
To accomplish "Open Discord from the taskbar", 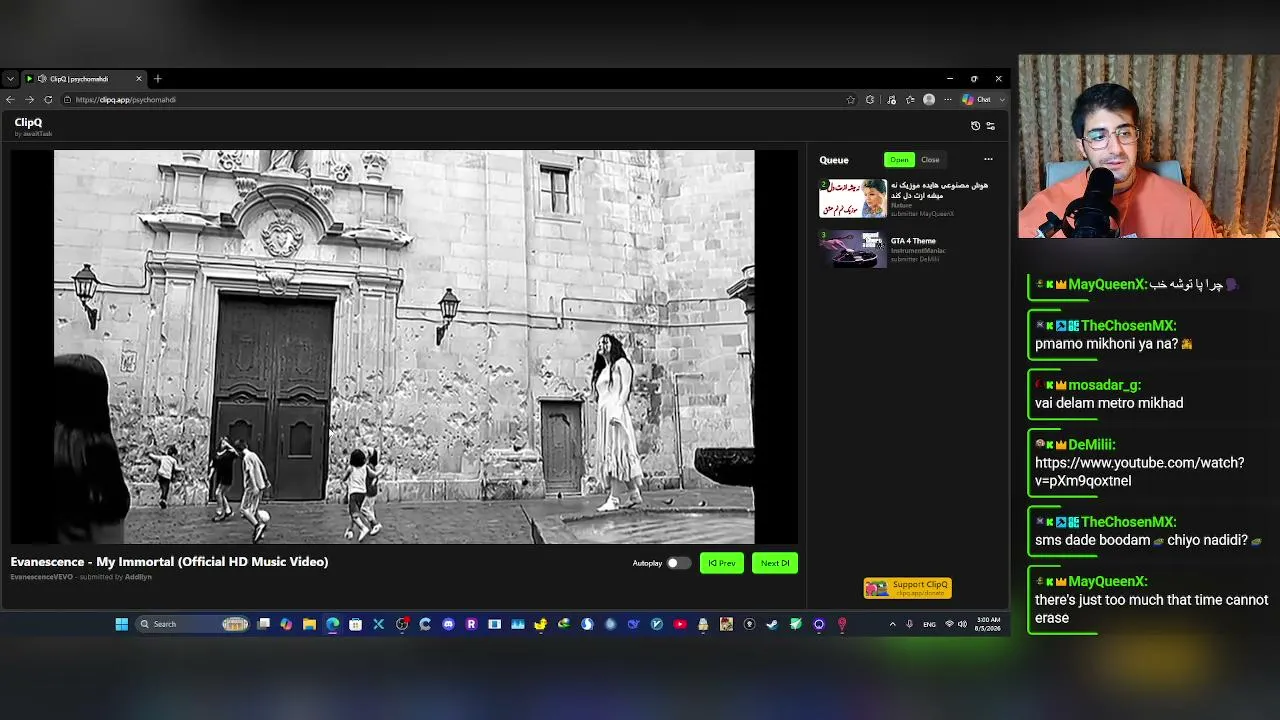I will 448,624.
